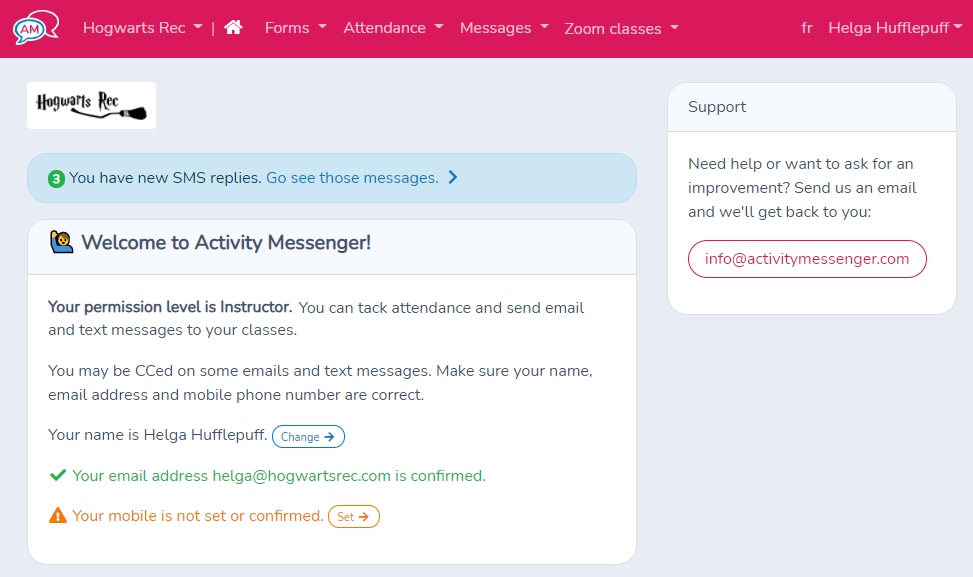This screenshot has width=973, height=577.
Task: Expand the Hogwarts Rec organization dropdown
Action: tap(142, 28)
